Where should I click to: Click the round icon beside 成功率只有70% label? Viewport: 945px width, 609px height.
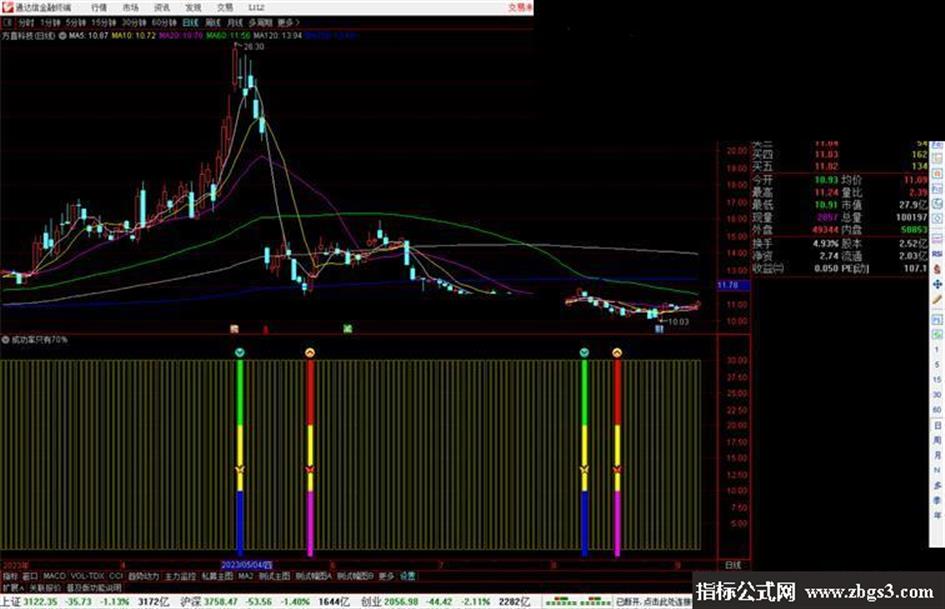(x=5, y=339)
